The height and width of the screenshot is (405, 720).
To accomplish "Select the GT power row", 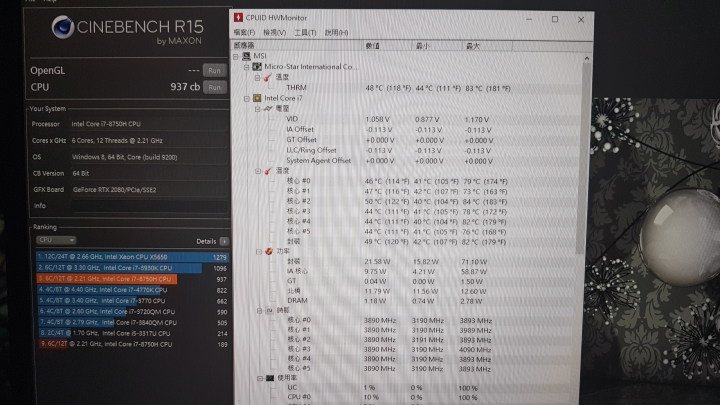I will 383,281.
